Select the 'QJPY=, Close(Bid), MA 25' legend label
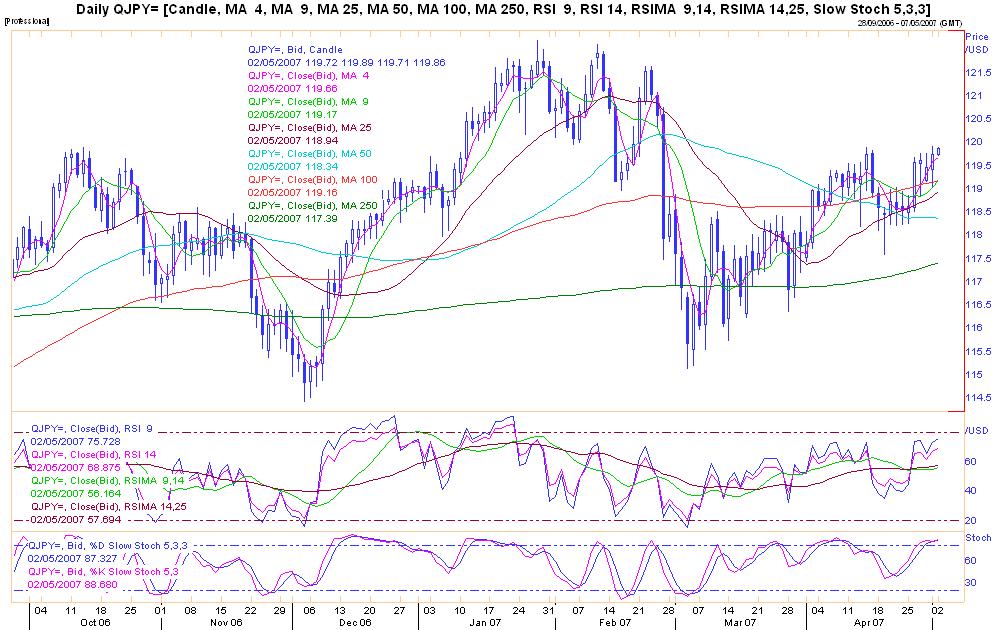Viewport: 1008px width, 630px height. [x=310, y=127]
